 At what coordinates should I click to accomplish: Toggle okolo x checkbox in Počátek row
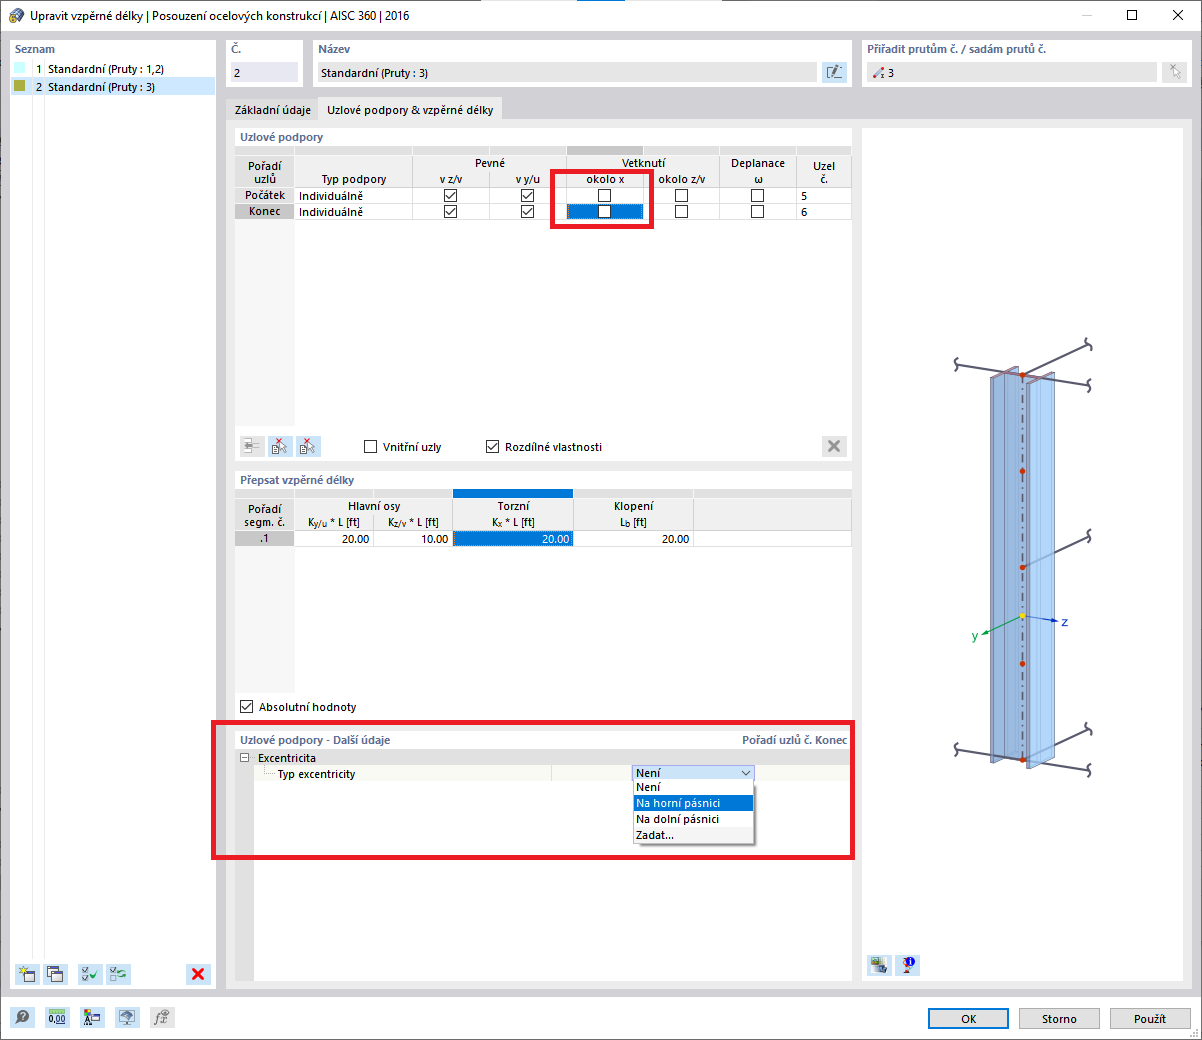click(604, 196)
